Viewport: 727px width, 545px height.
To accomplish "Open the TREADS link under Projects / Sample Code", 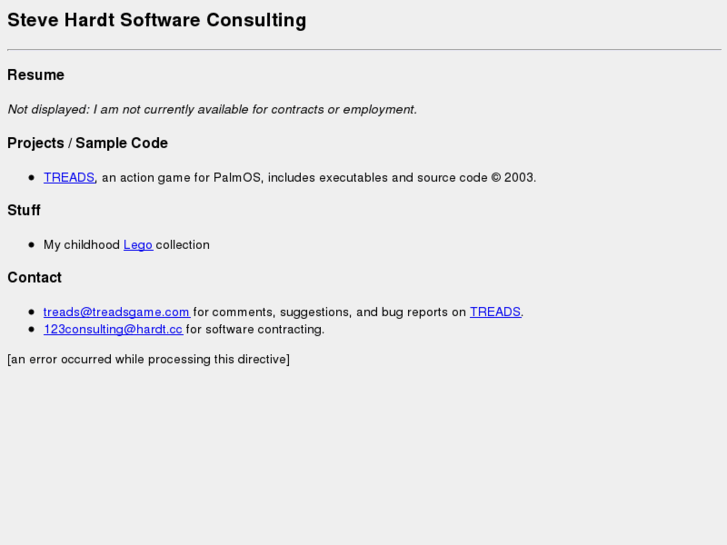I will [x=68, y=177].
